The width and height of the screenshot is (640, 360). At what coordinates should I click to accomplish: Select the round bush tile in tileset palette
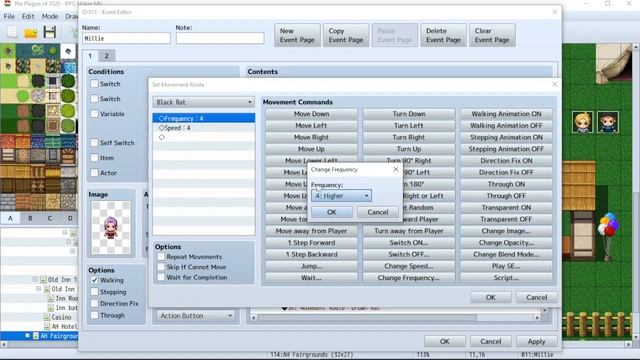point(68,80)
